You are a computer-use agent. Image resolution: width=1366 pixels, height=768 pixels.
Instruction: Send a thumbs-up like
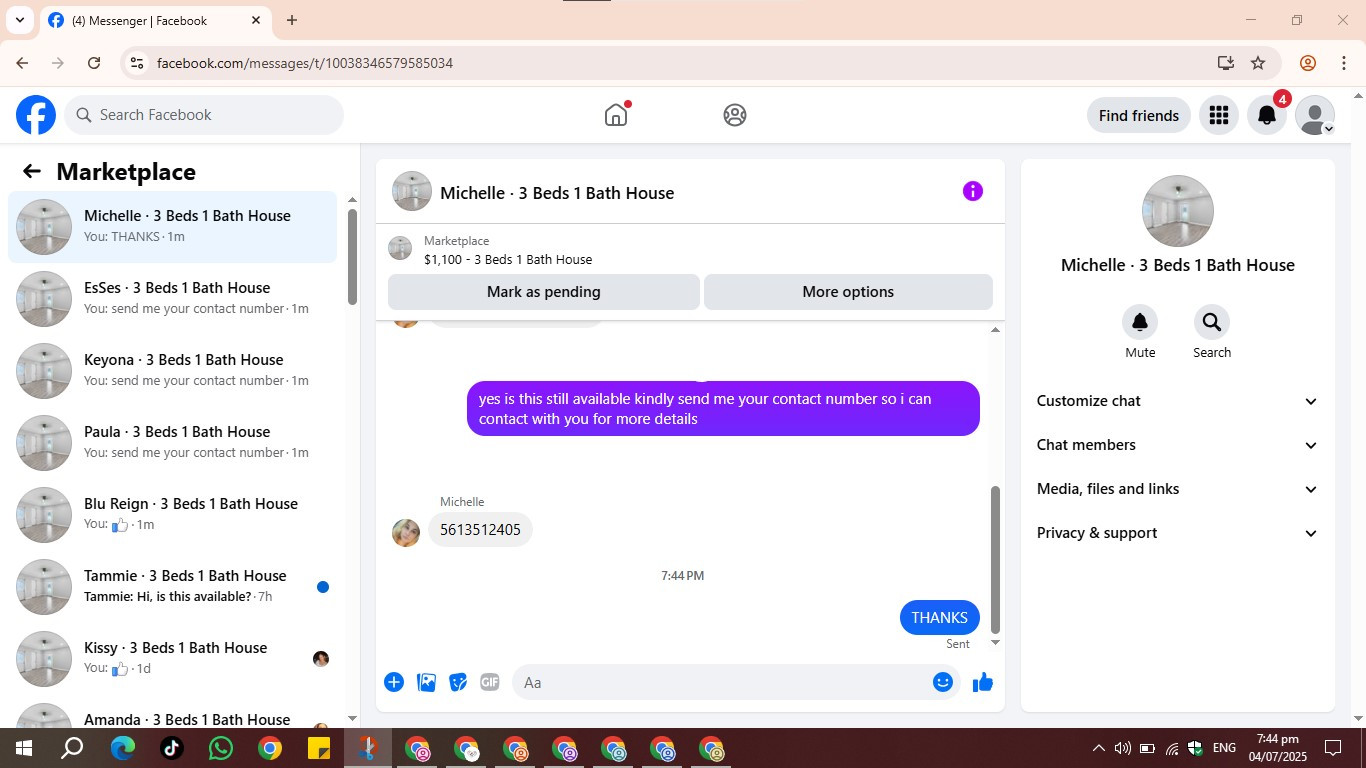point(983,682)
